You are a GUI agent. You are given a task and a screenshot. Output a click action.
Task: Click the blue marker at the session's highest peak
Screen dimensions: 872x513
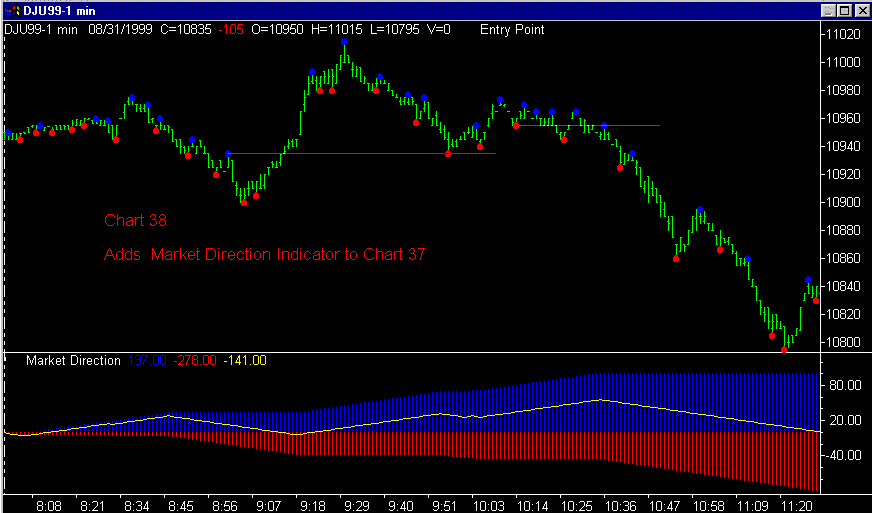(x=344, y=42)
